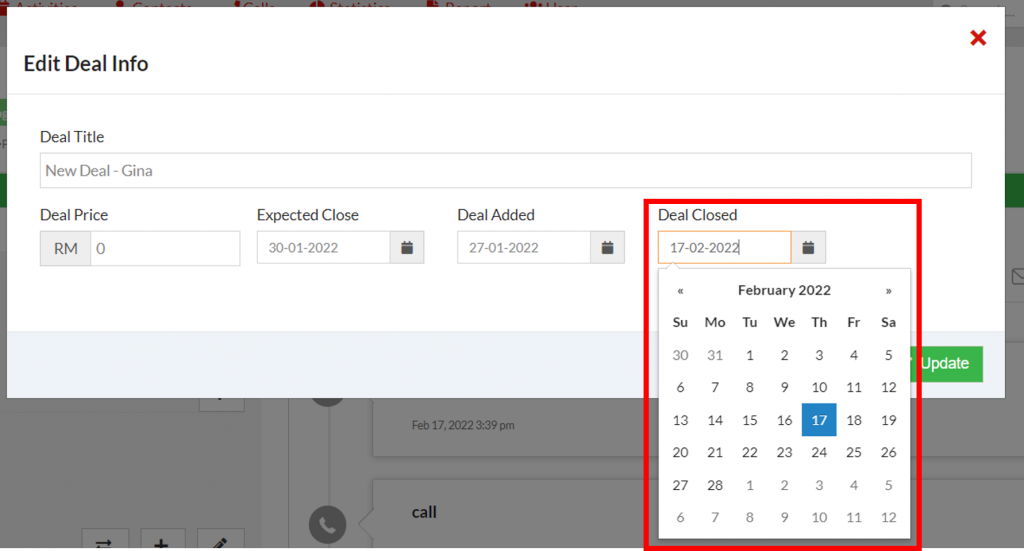This screenshot has height=551, width=1024.
Task: Toggle the Deal Closed calendar icon
Action: pos(808,247)
